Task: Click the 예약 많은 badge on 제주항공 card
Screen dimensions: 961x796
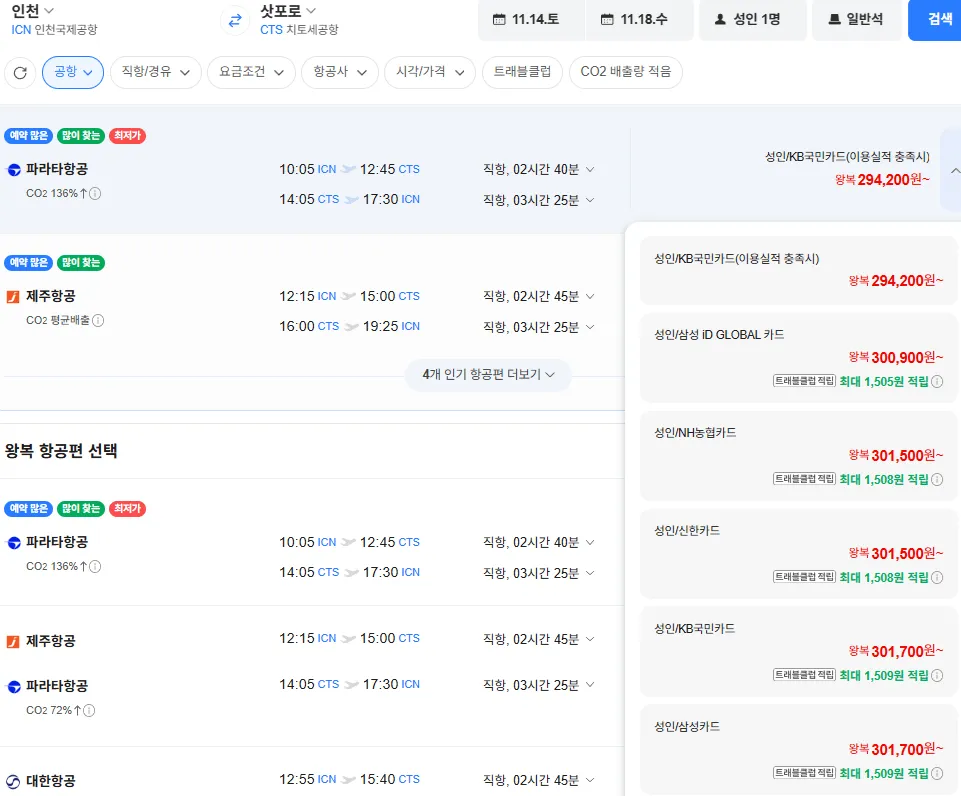Action: [x=29, y=263]
